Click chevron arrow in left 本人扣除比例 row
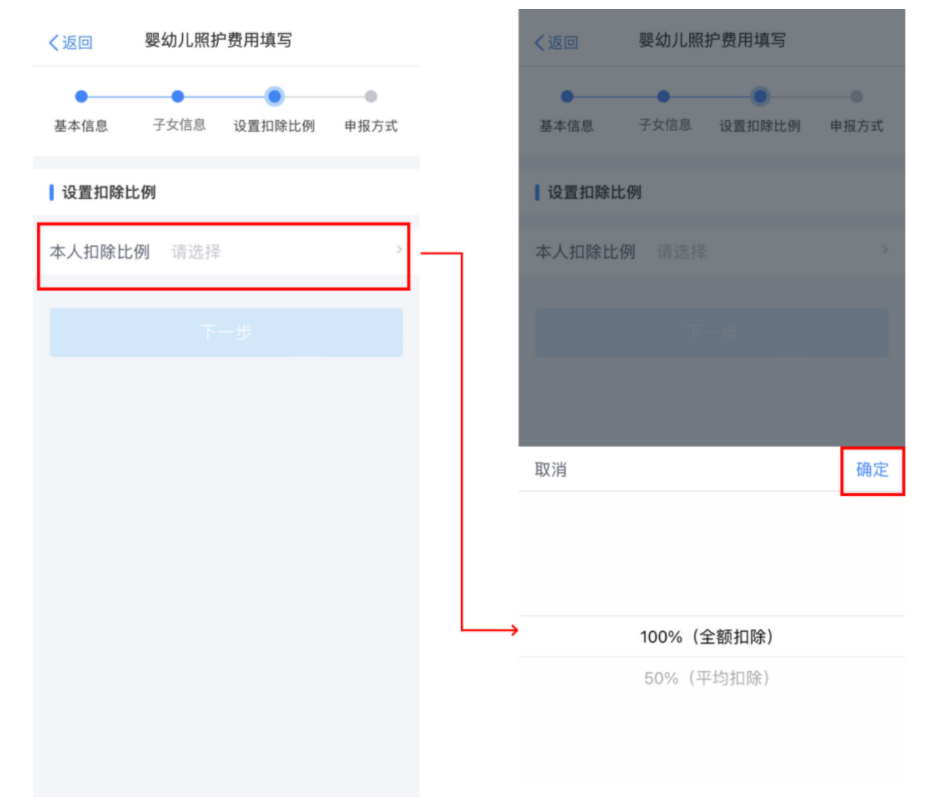Screen dimensions: 928x811 (x=399, y=250)
